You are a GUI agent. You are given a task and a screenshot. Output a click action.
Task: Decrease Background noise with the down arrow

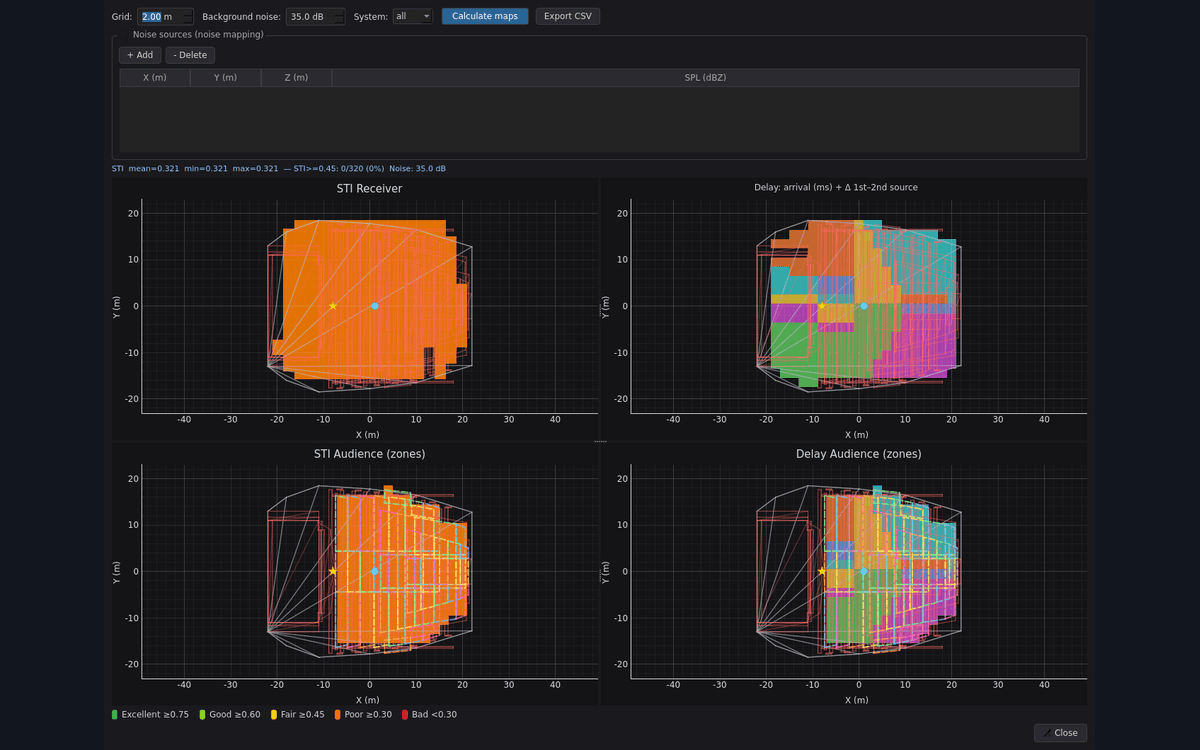click(x=340, y=20)
